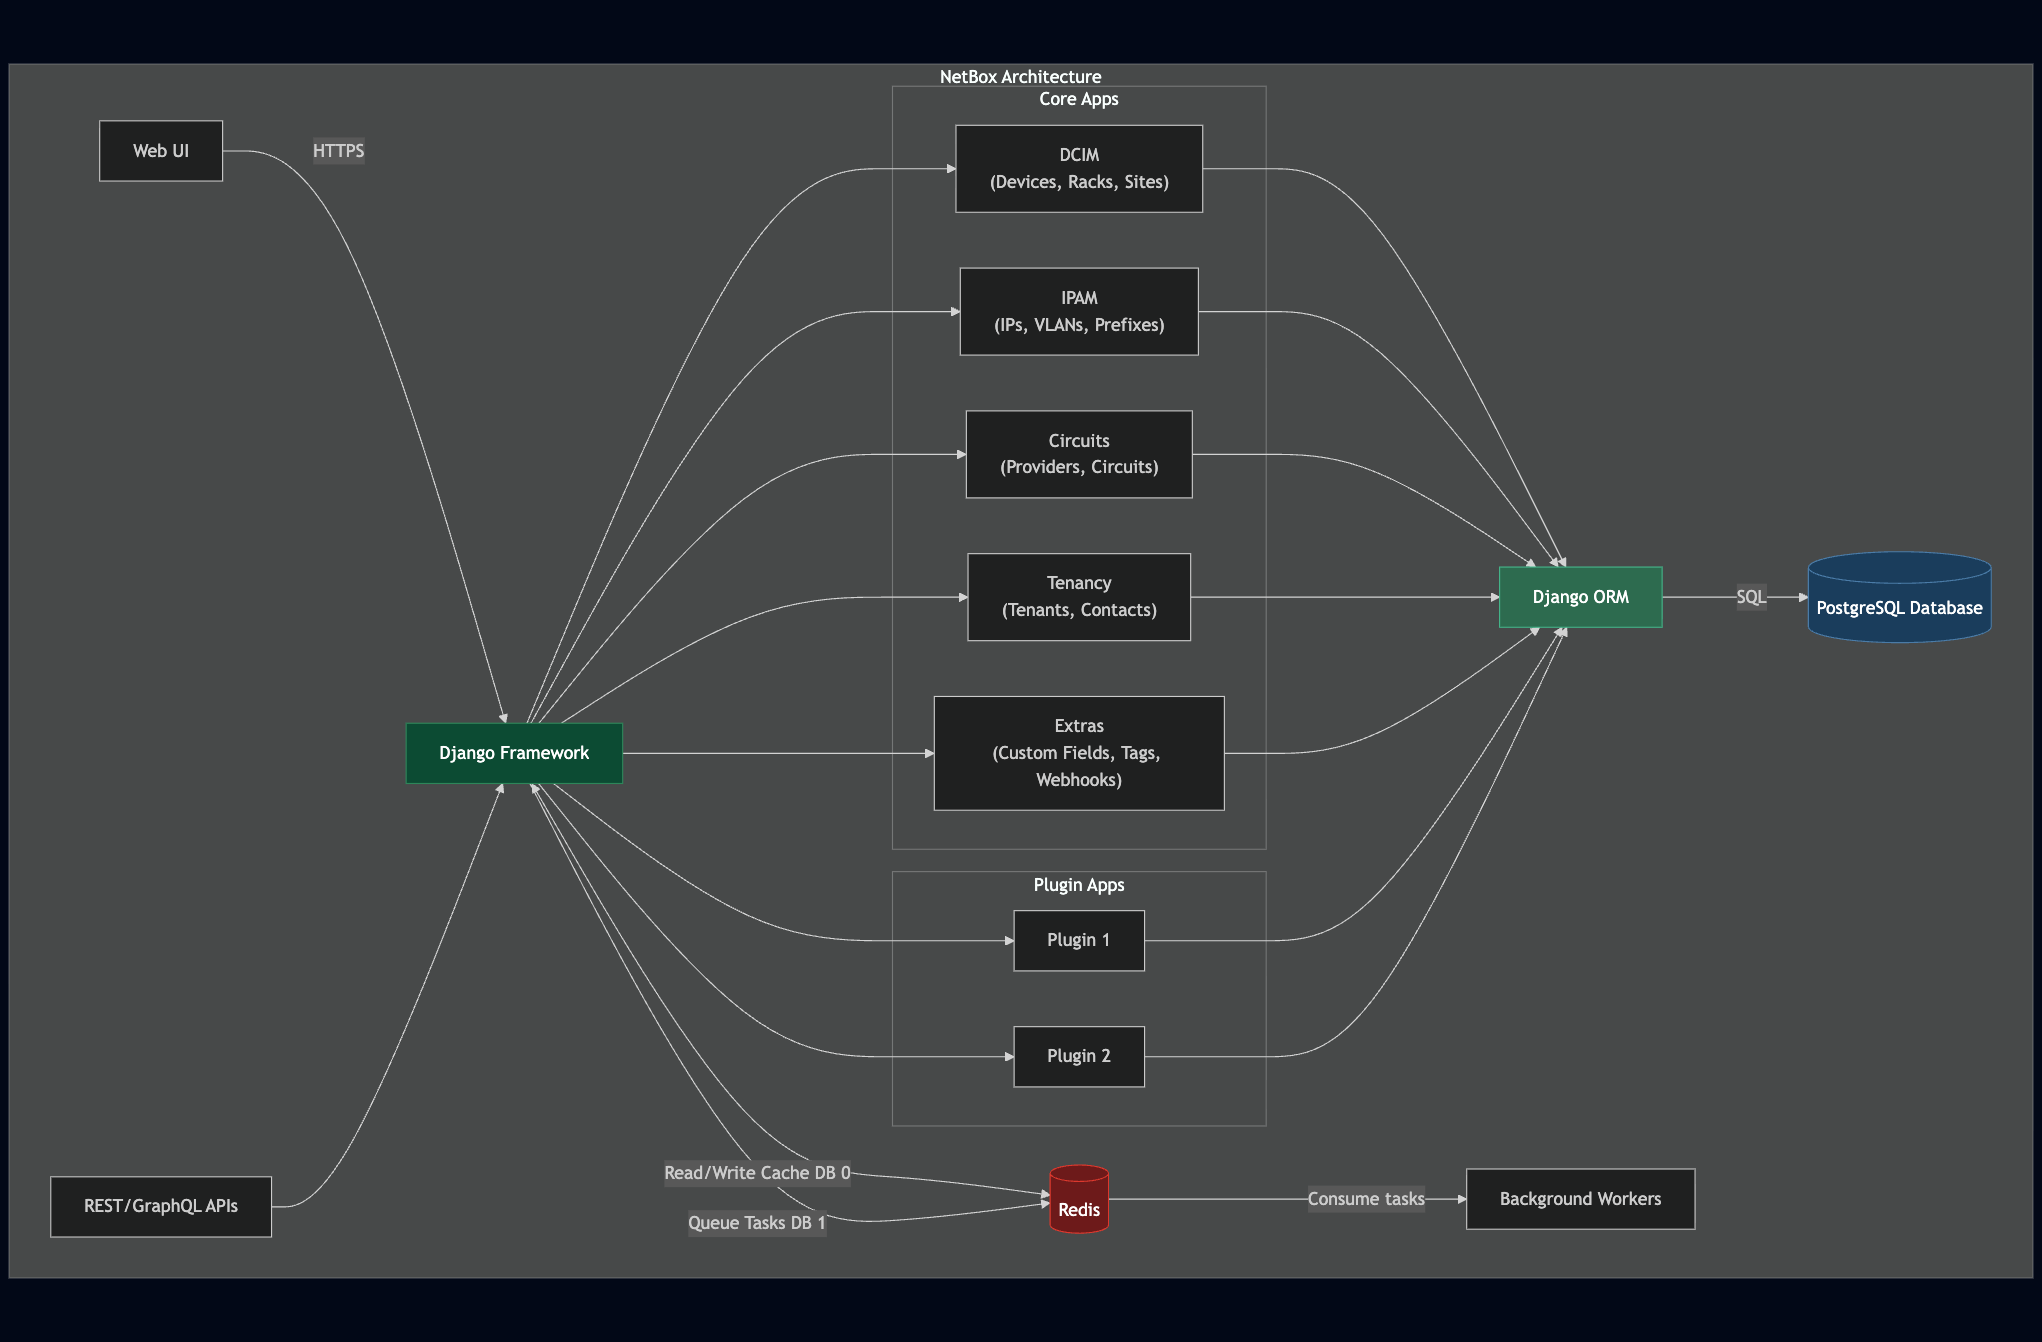Select the Circuits providers node
2042x1342 pixels.
click(x=1078, y=454)
